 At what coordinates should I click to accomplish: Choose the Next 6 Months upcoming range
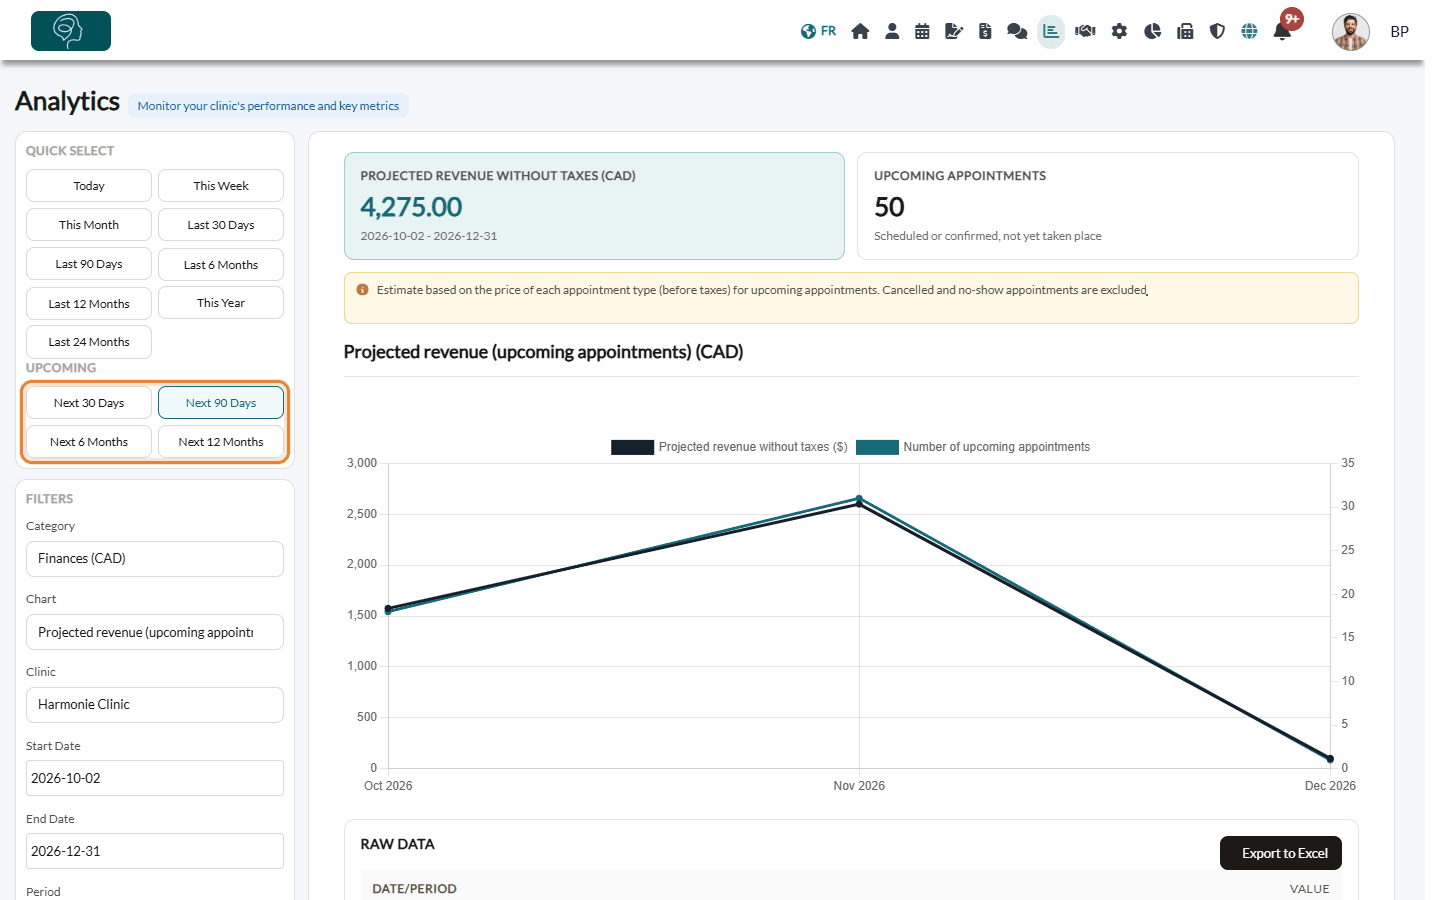[x=89, y=442]
